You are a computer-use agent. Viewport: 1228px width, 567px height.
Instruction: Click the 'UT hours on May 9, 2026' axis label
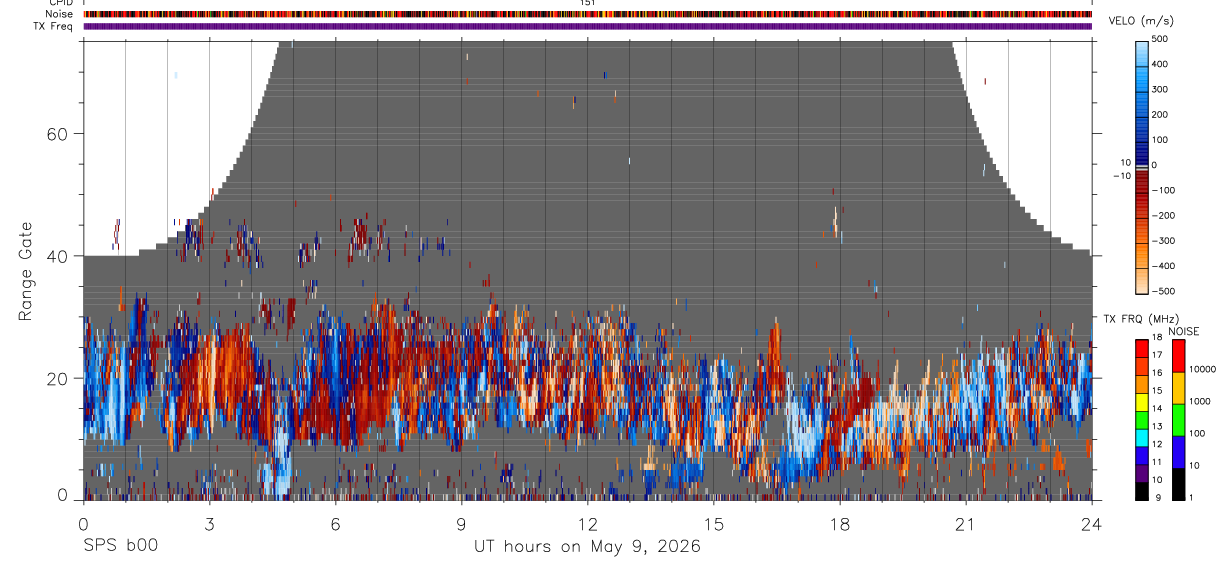pos(587,547)
